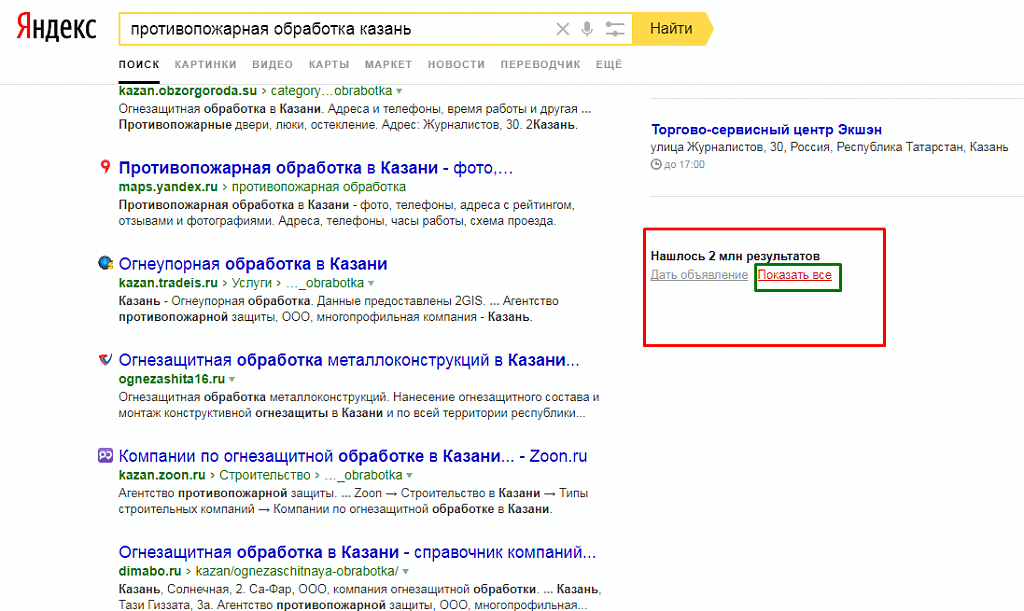The height and width of the screenshot is (611, 1024).
Task: Click the 'до 17:00' hours text
Action: point(684,164)
